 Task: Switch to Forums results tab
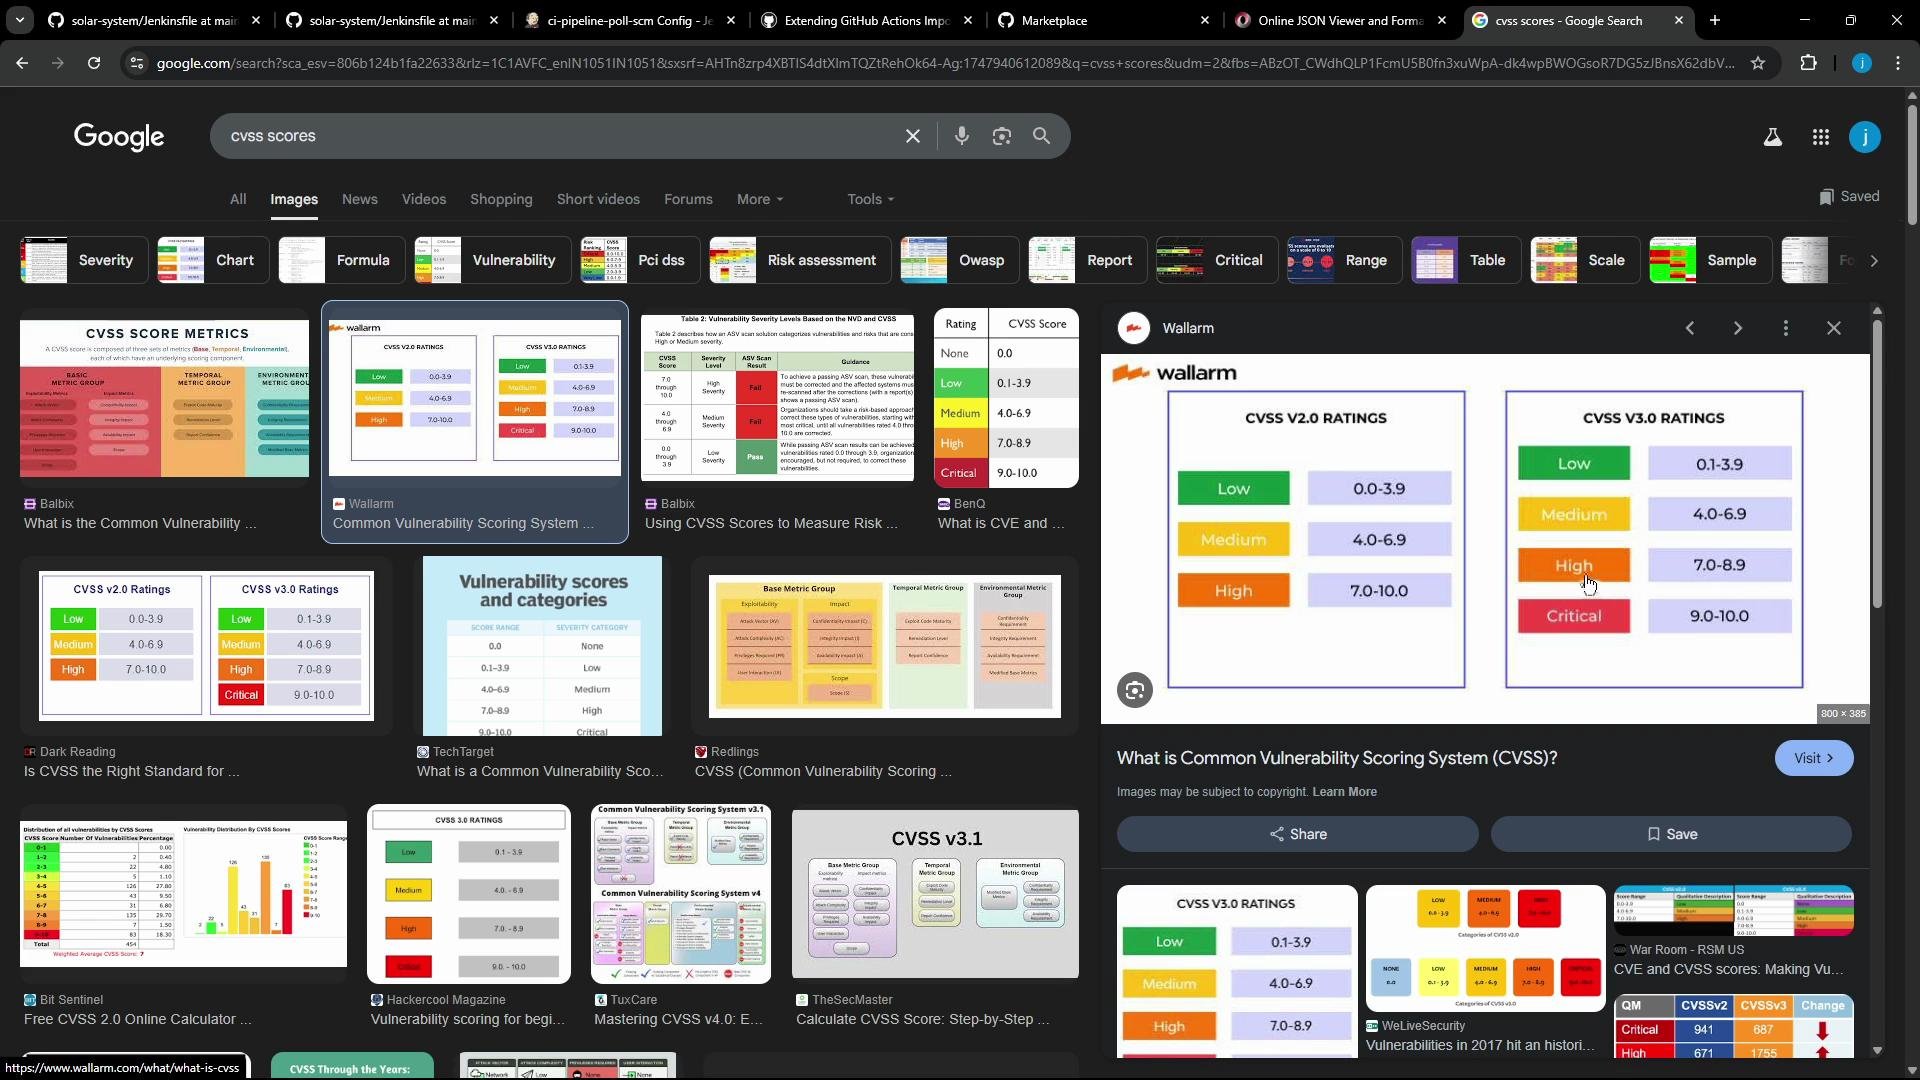point(688,199)
